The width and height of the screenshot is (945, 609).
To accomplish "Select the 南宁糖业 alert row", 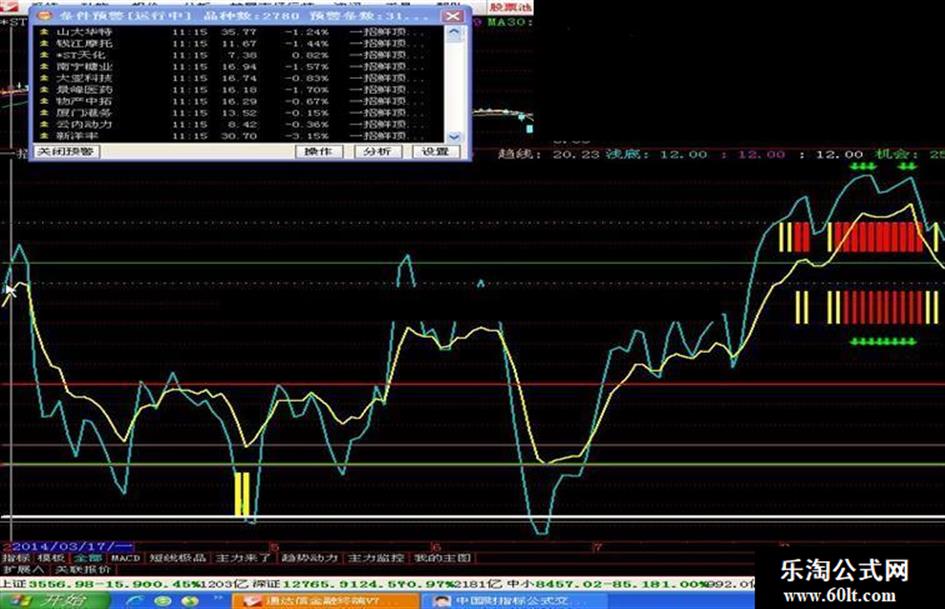I will [240, 66].
